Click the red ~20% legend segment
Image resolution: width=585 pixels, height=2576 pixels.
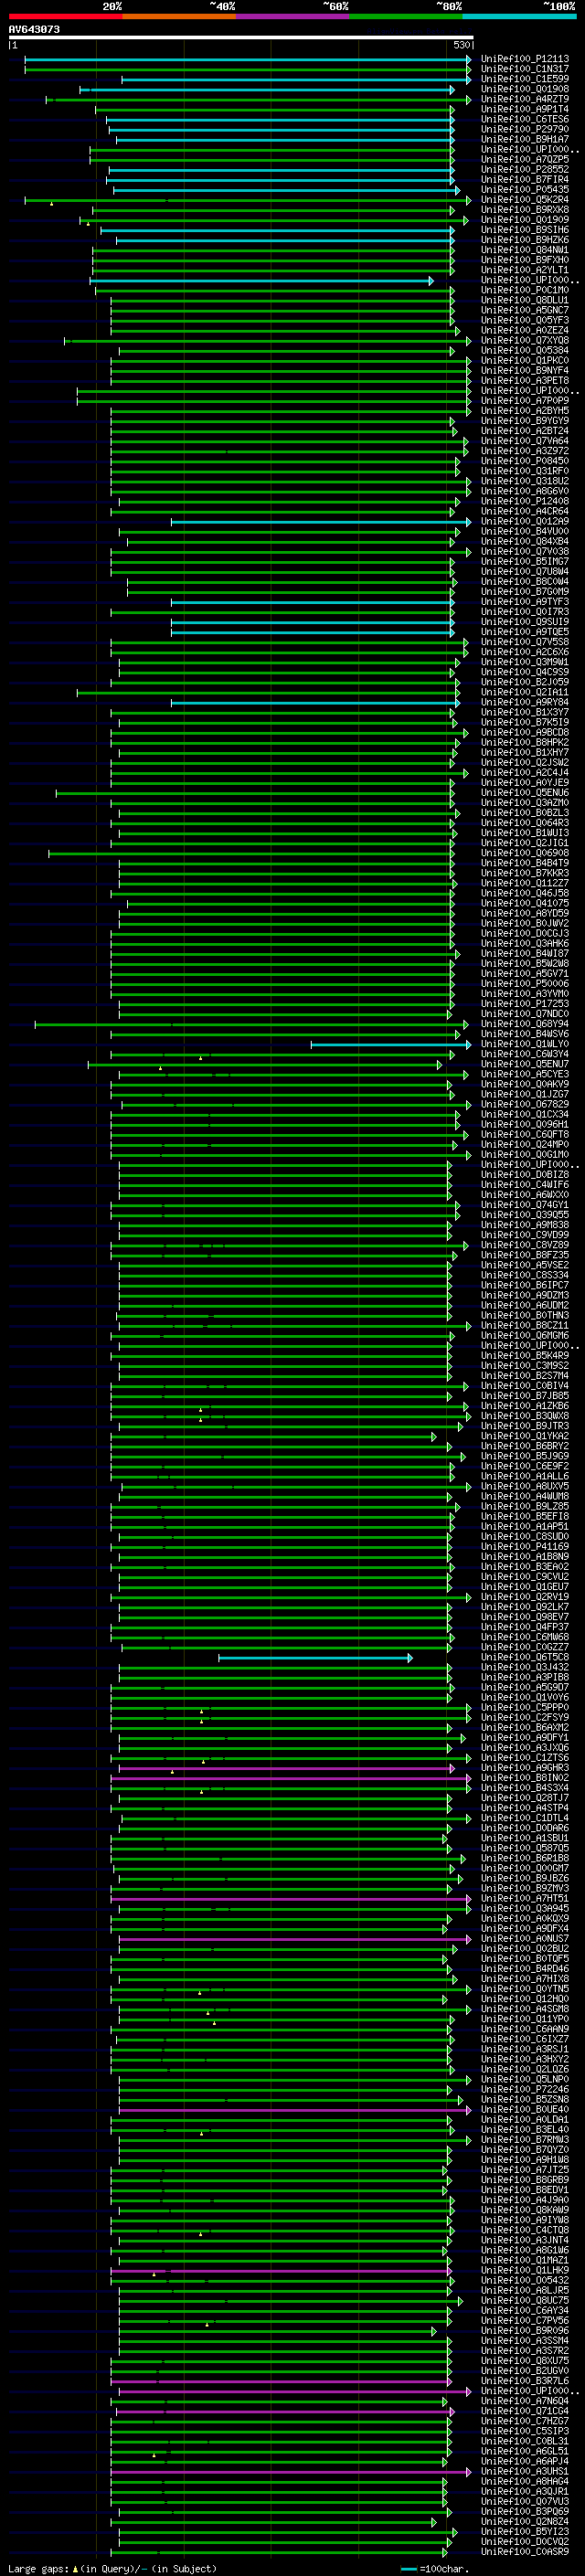65,16
